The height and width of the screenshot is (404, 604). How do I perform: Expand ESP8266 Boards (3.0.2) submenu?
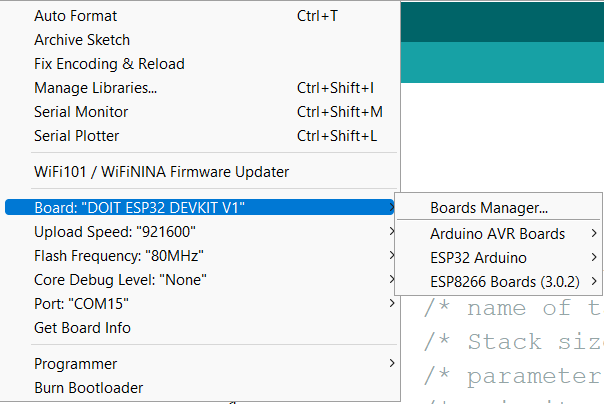(498, 282)
